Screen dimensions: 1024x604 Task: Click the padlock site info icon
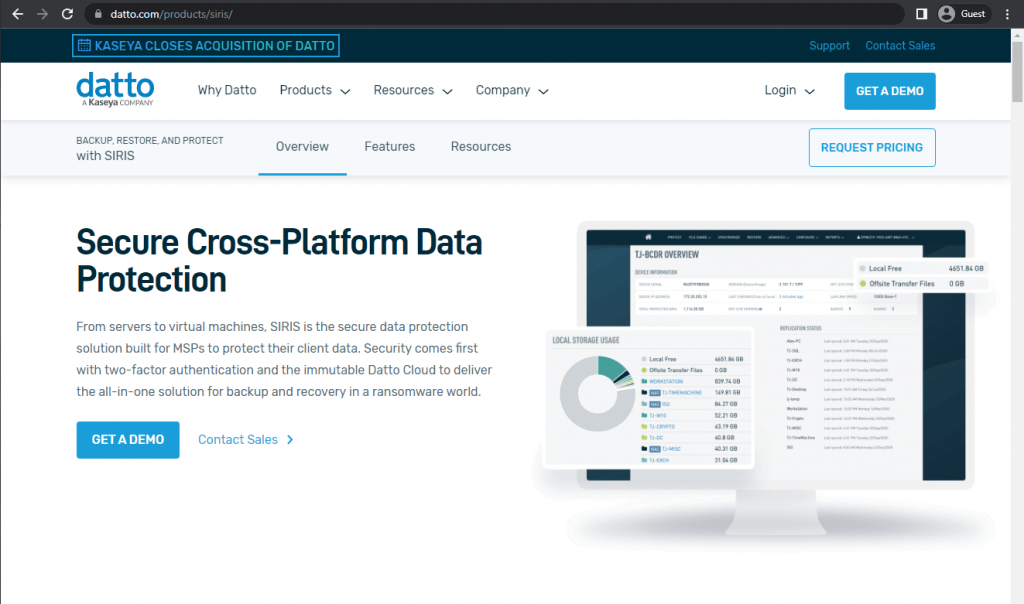pos(98,14)
